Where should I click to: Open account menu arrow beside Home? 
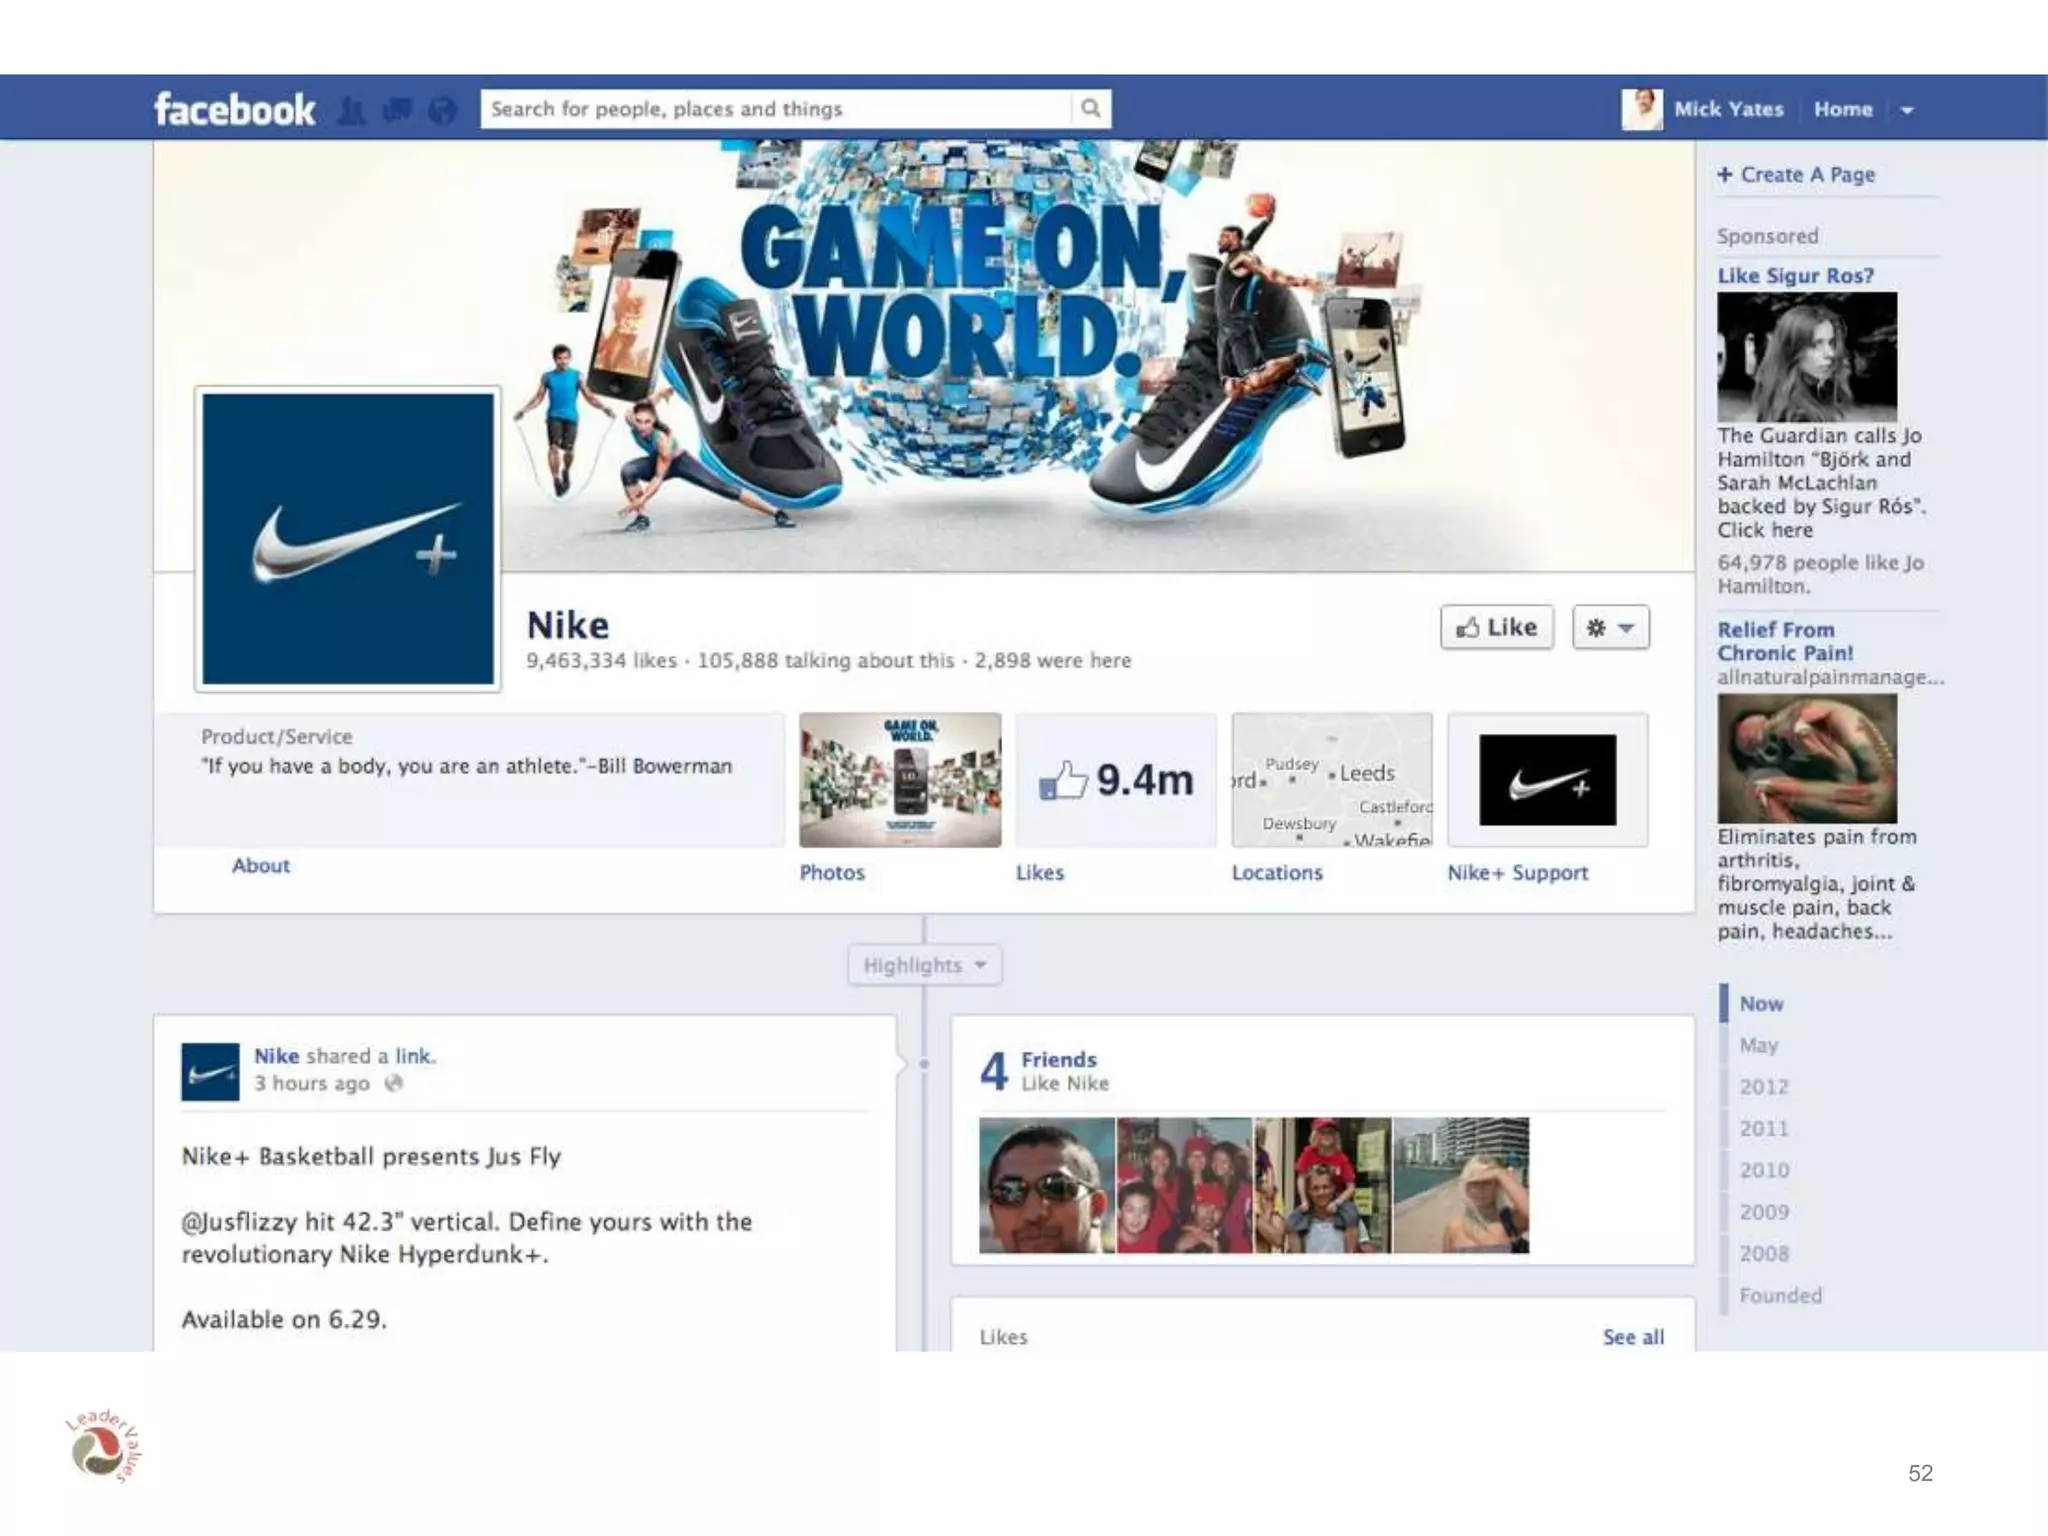(x=1907, y=110)
